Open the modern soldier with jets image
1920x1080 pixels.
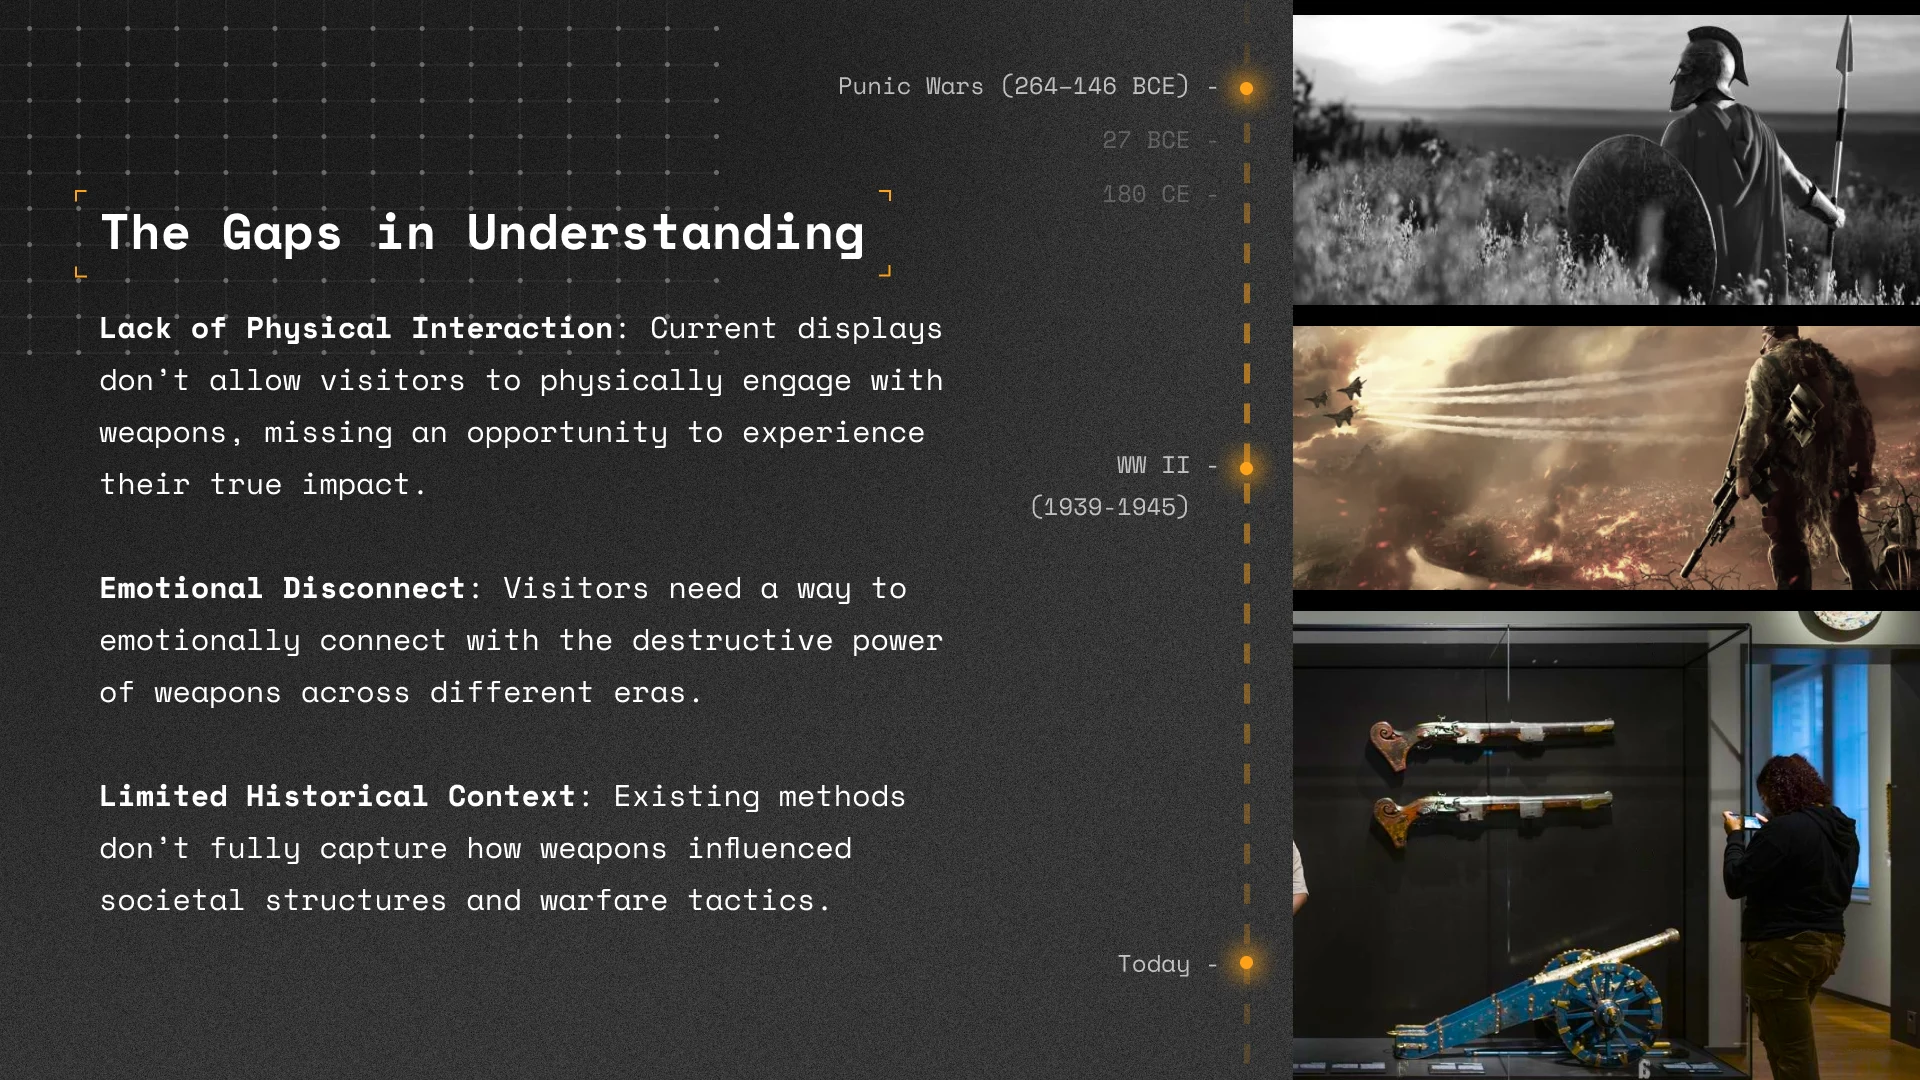pyautogui.click(x=1605, y=457)
